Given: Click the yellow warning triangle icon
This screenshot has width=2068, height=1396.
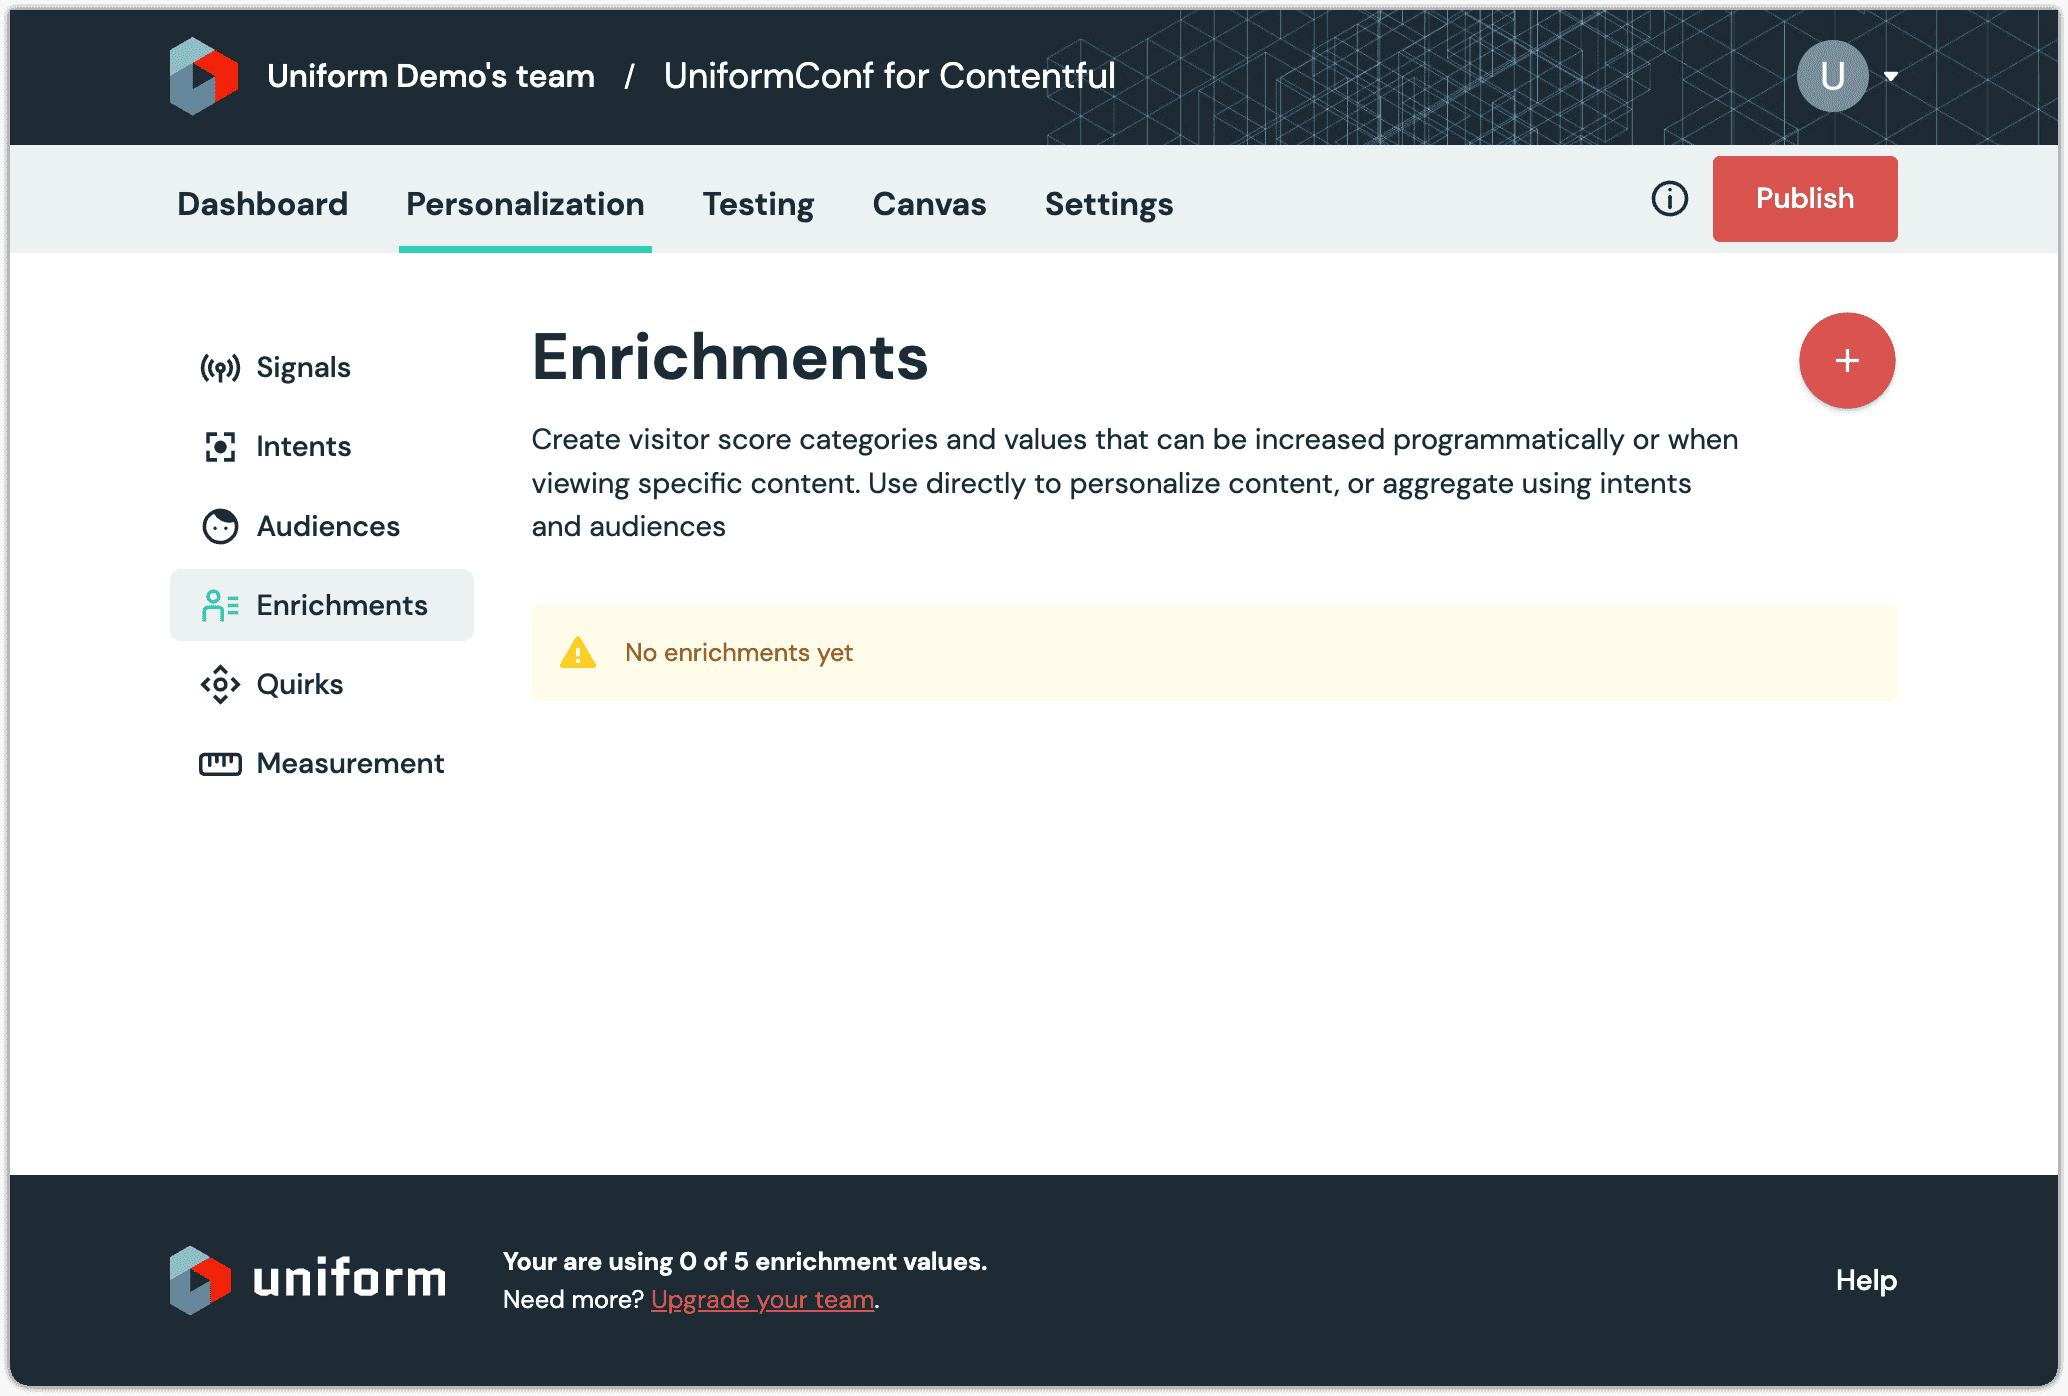Looking at the screenshot, I should point(578,652).
